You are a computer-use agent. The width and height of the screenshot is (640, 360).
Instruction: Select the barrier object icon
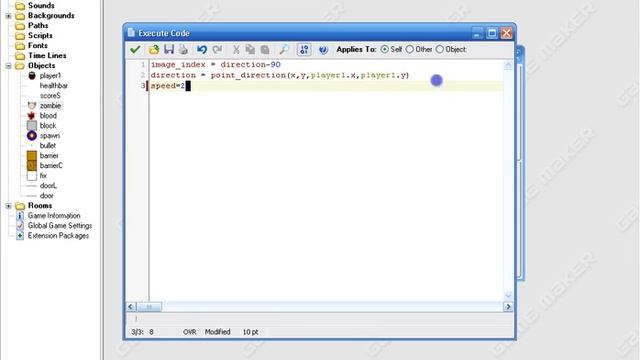(x=32, y=156)
